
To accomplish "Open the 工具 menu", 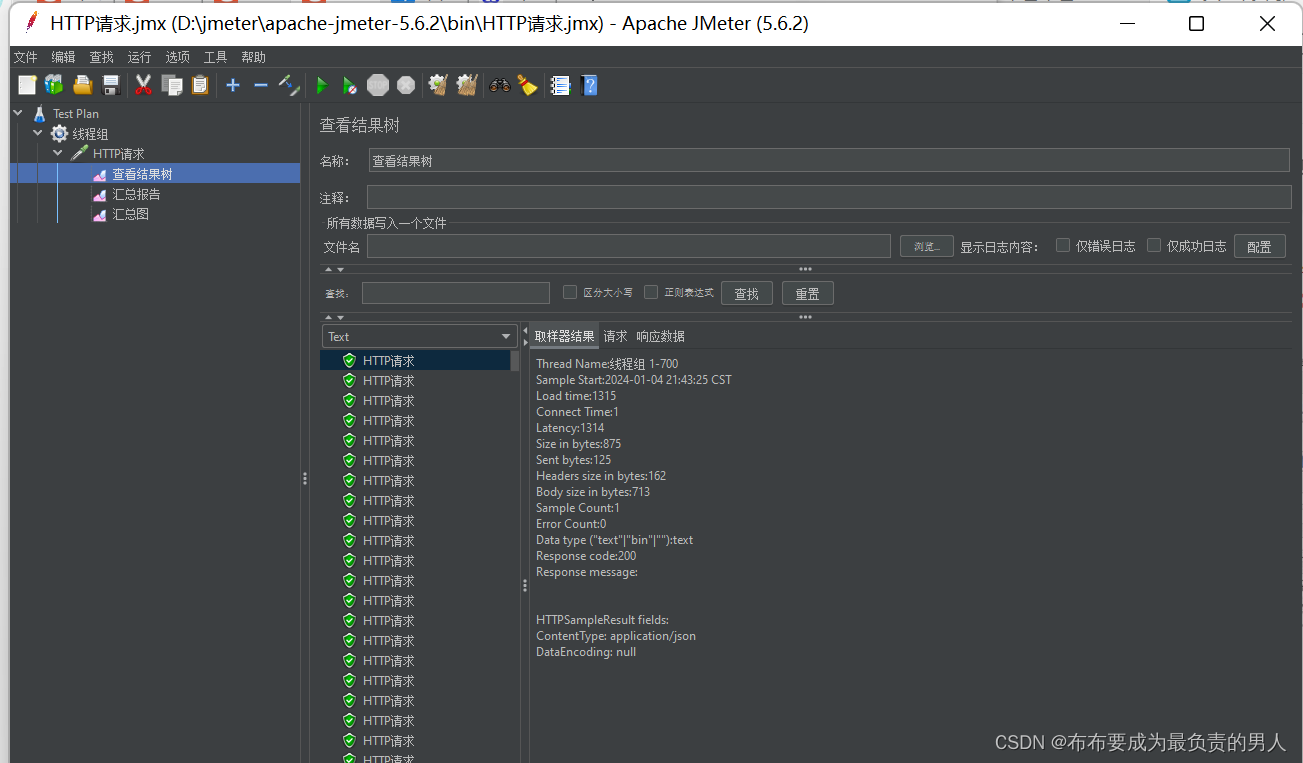I will 215,57.
